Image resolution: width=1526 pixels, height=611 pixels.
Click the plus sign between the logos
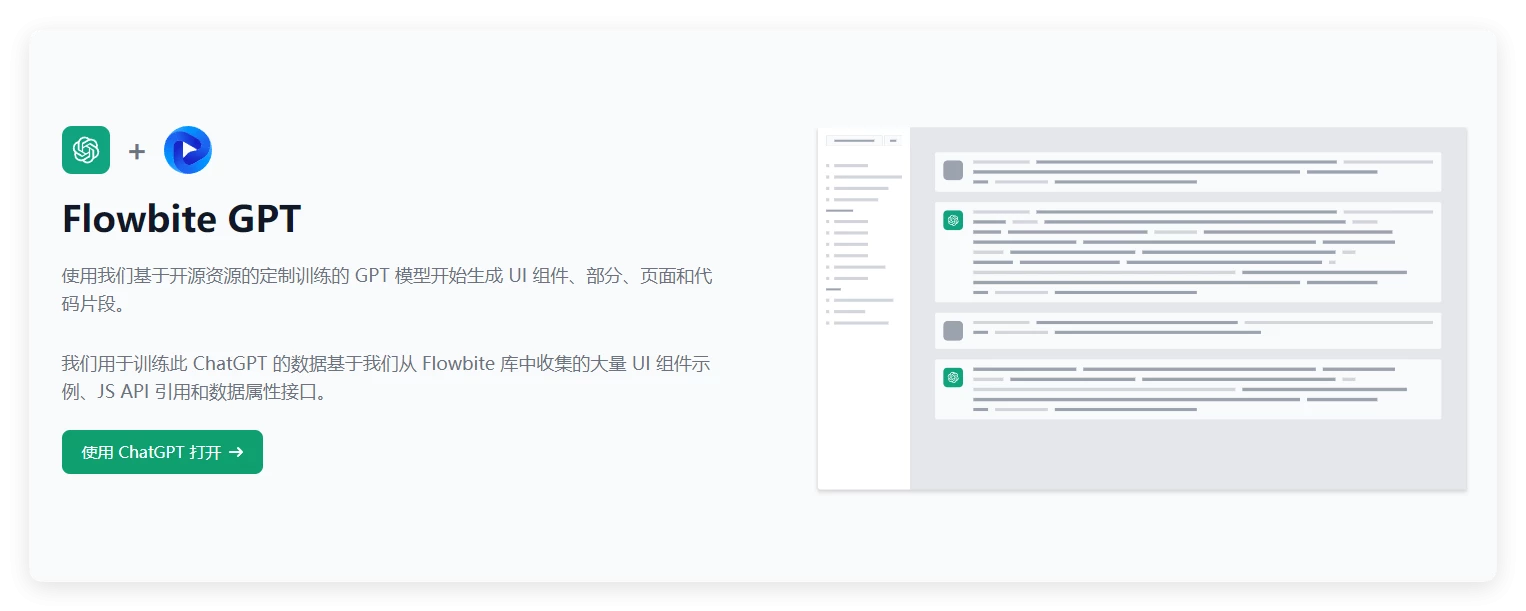[x=137, y=151]
